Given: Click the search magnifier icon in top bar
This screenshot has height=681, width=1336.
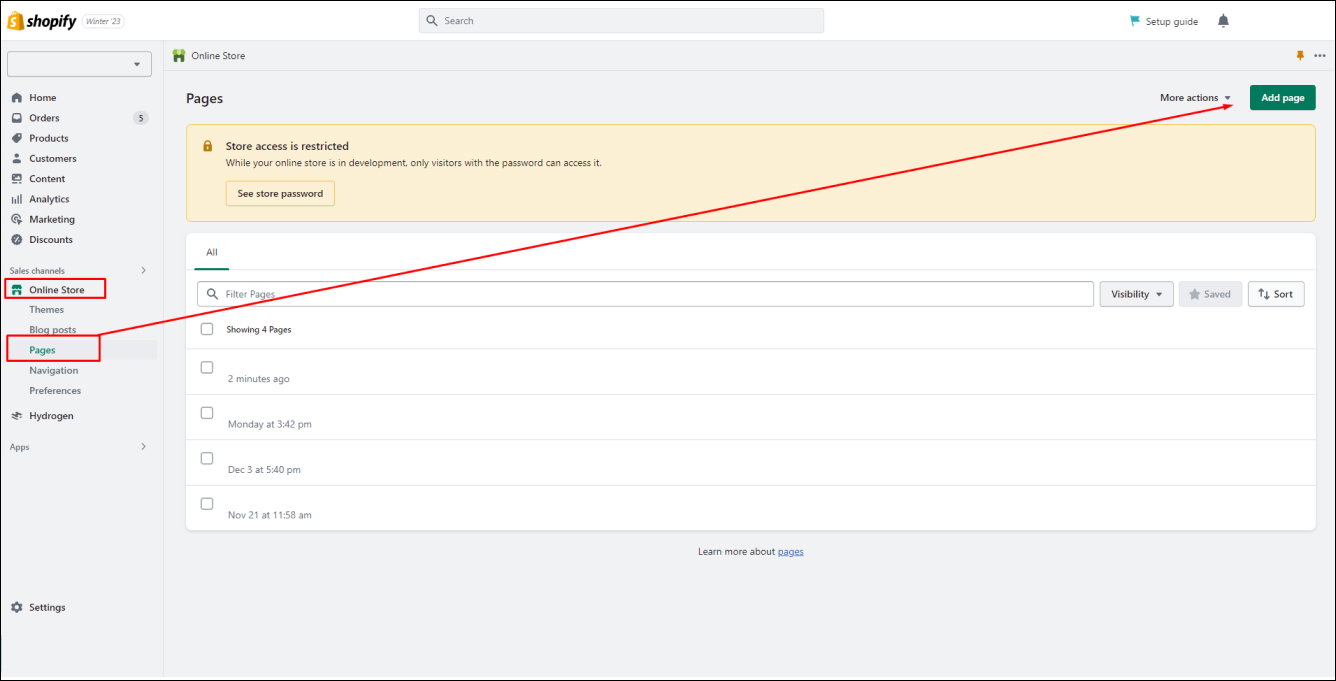Looking at the screenshot, I should pos(432,21).
